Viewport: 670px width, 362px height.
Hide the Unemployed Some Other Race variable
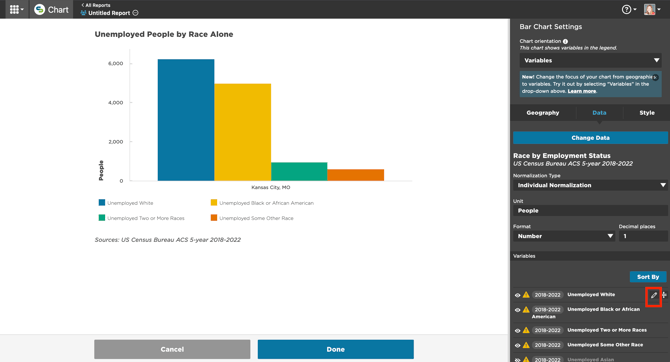coord(517,345)
